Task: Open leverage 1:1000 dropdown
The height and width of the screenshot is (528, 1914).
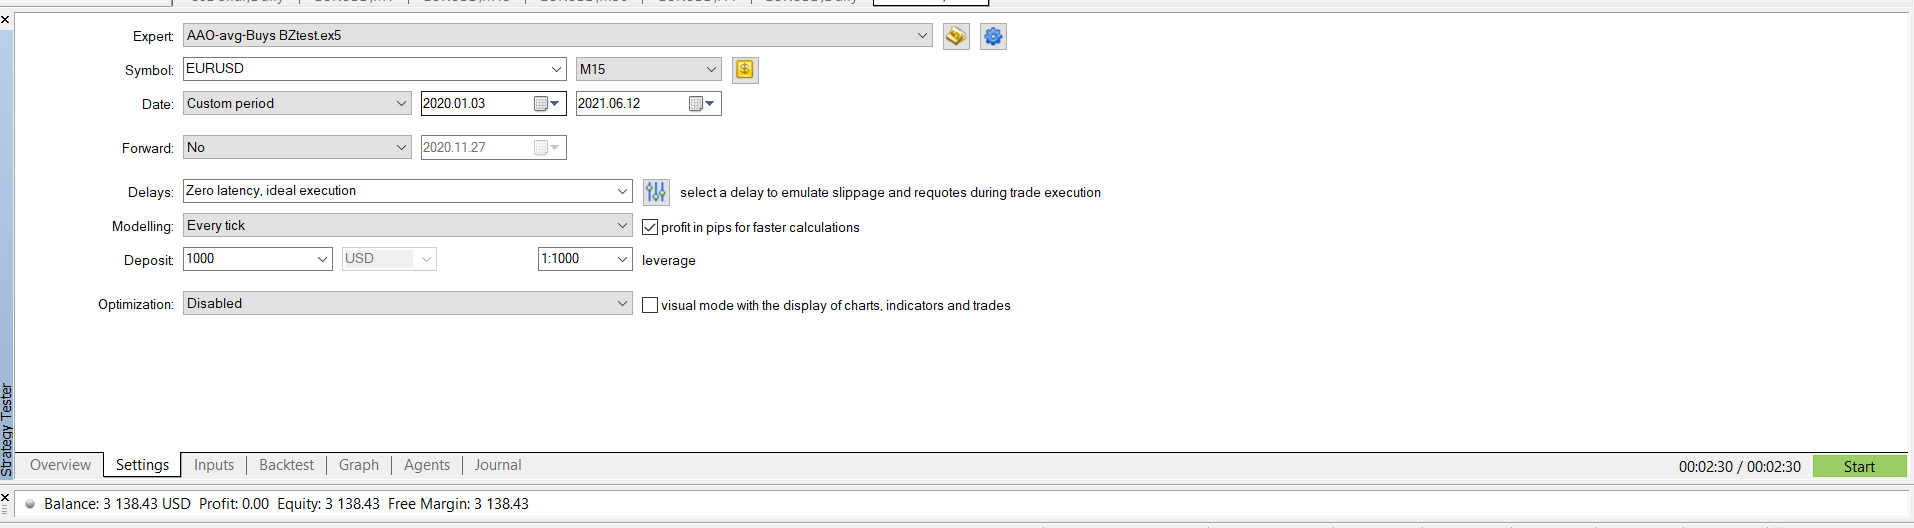Action: pos(585,260)
